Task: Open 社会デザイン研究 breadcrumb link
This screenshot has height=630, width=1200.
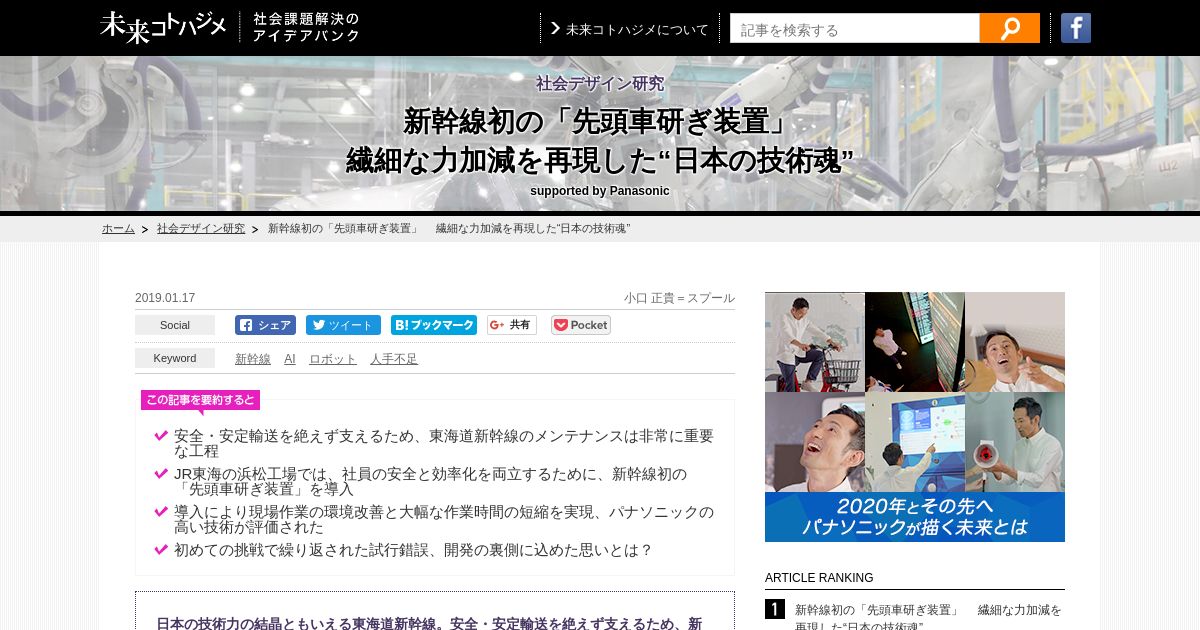Action: 201,228
